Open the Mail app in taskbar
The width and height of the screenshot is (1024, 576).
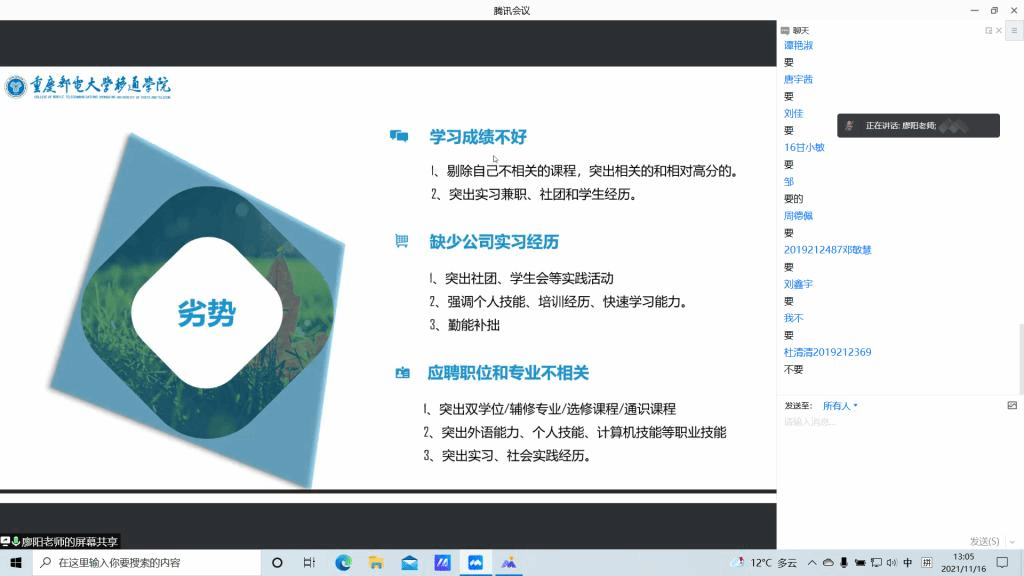[x=409, y=563]
